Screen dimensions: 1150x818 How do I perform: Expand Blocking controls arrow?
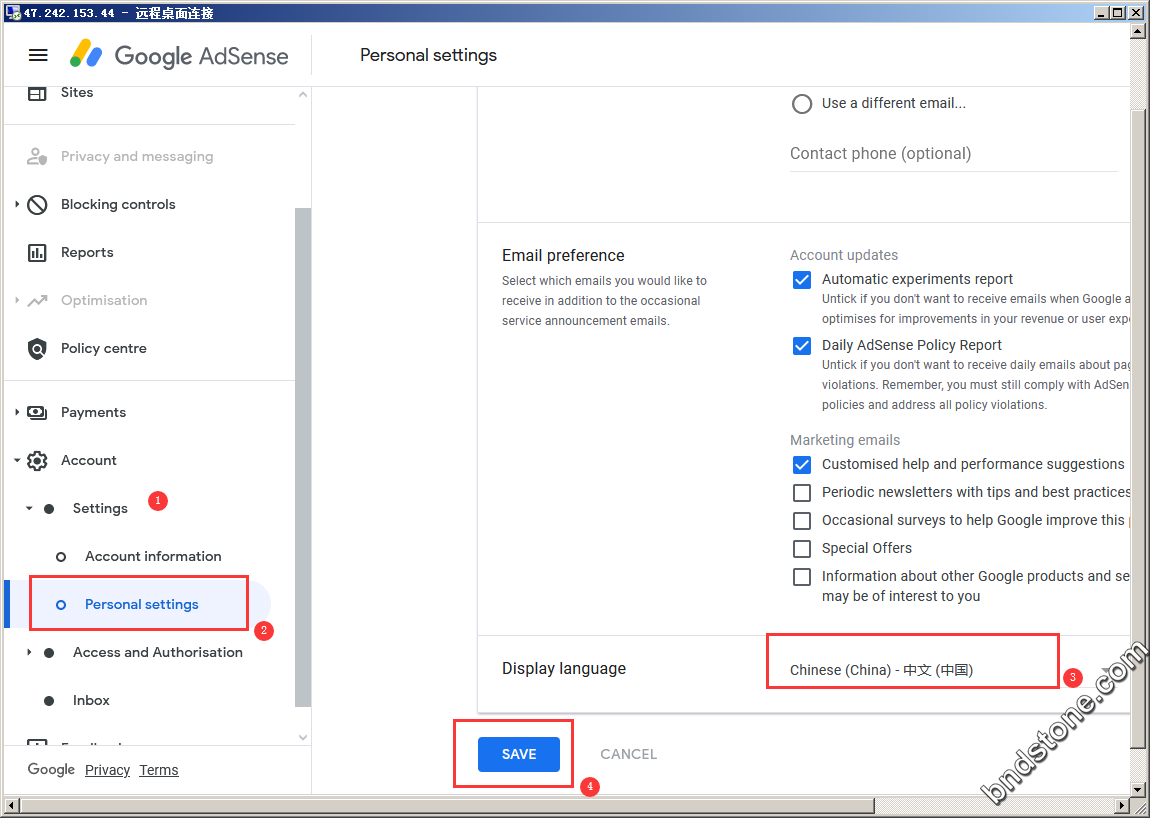pyautogui.click(x=17, y=205)
